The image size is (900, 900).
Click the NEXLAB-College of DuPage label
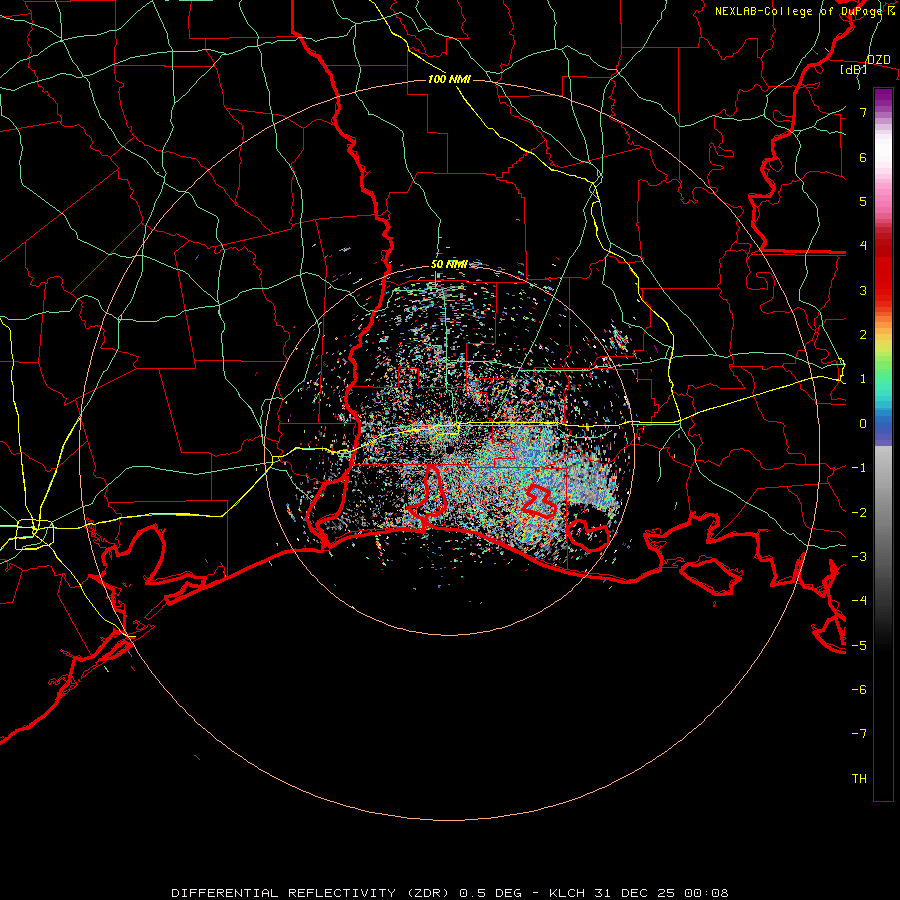tap(798, 11)
